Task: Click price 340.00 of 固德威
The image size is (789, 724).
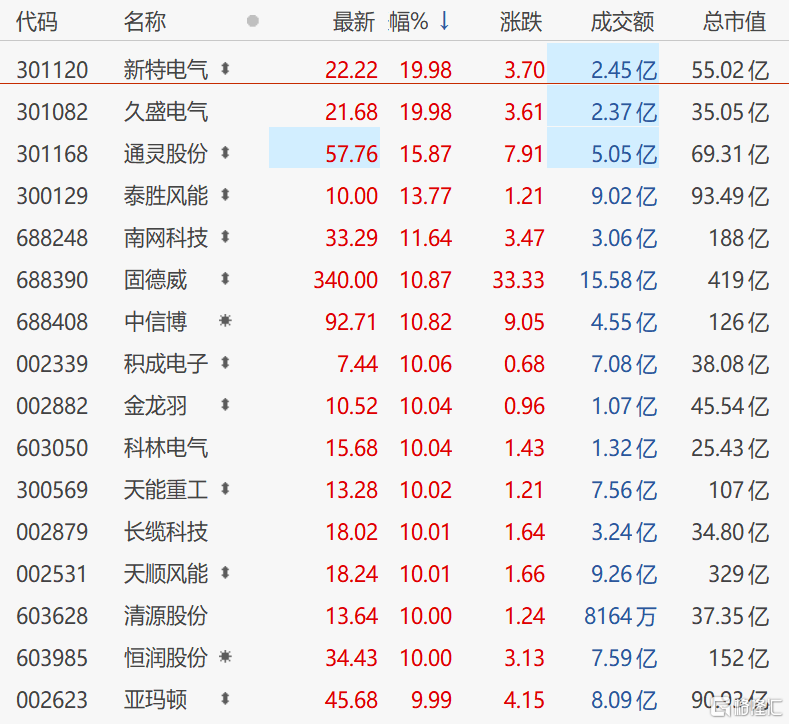Action: coord(346,280)
